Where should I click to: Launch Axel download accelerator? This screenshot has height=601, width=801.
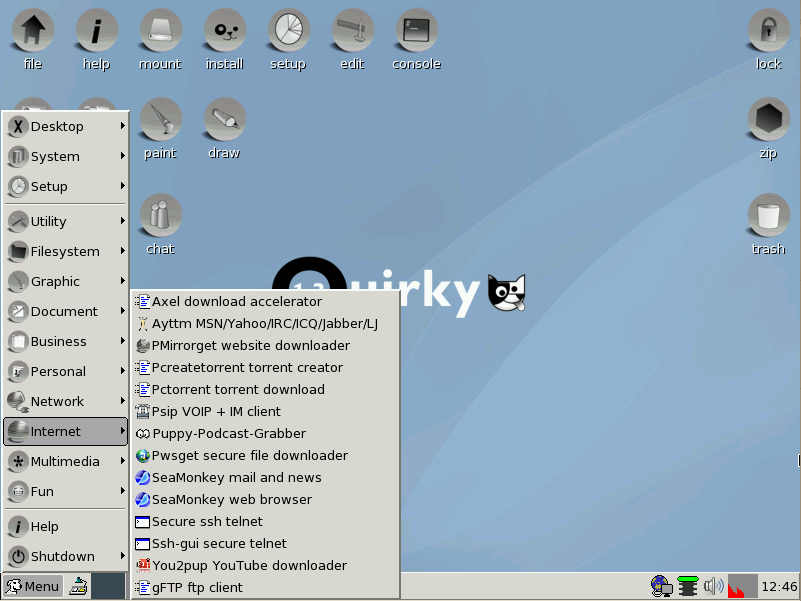pyautogui.click(x=265, y=302)
